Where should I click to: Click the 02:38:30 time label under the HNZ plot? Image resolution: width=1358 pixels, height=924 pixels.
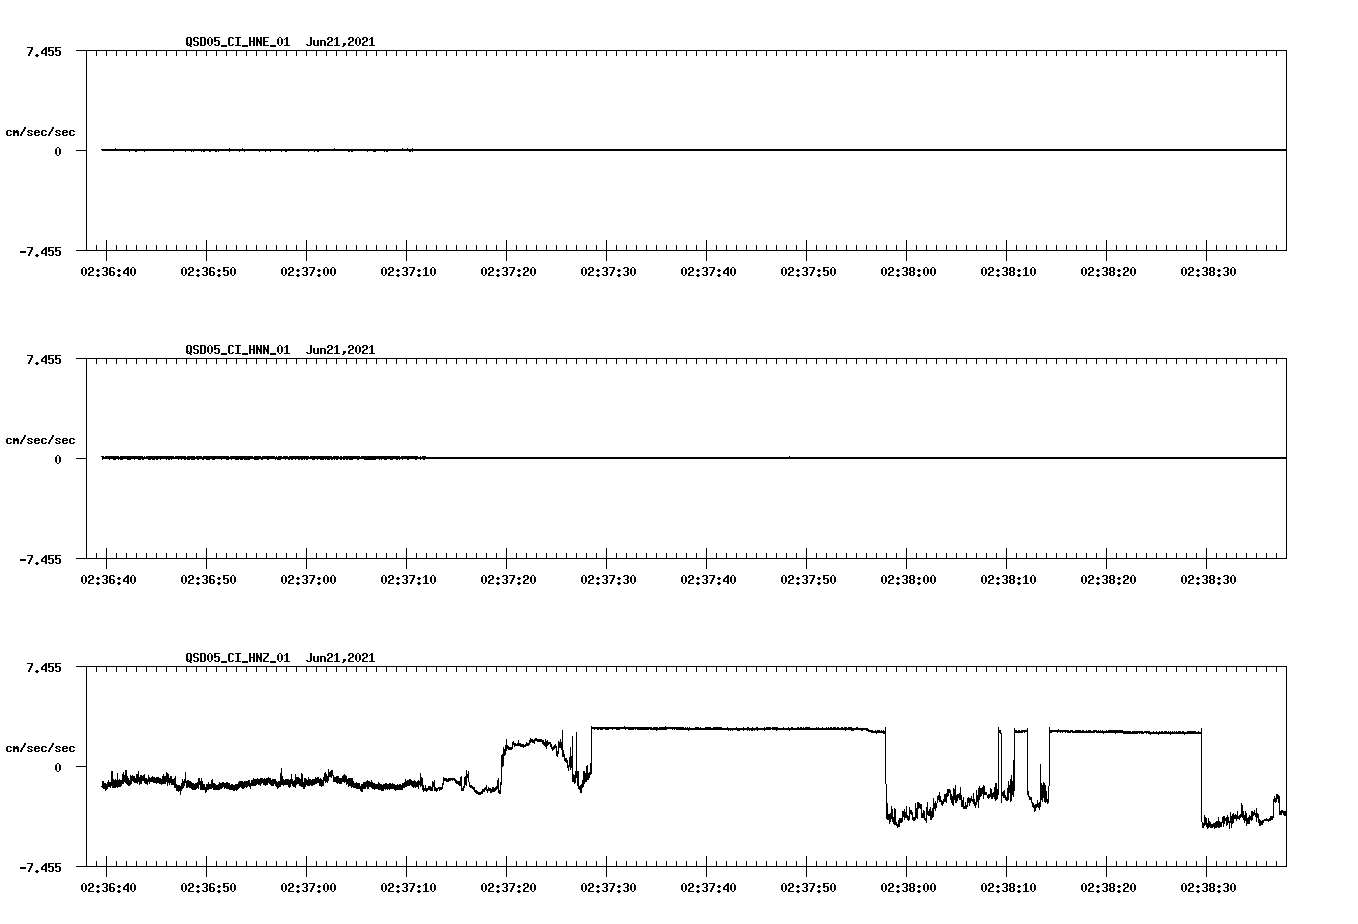click(x=1208, y=888)
